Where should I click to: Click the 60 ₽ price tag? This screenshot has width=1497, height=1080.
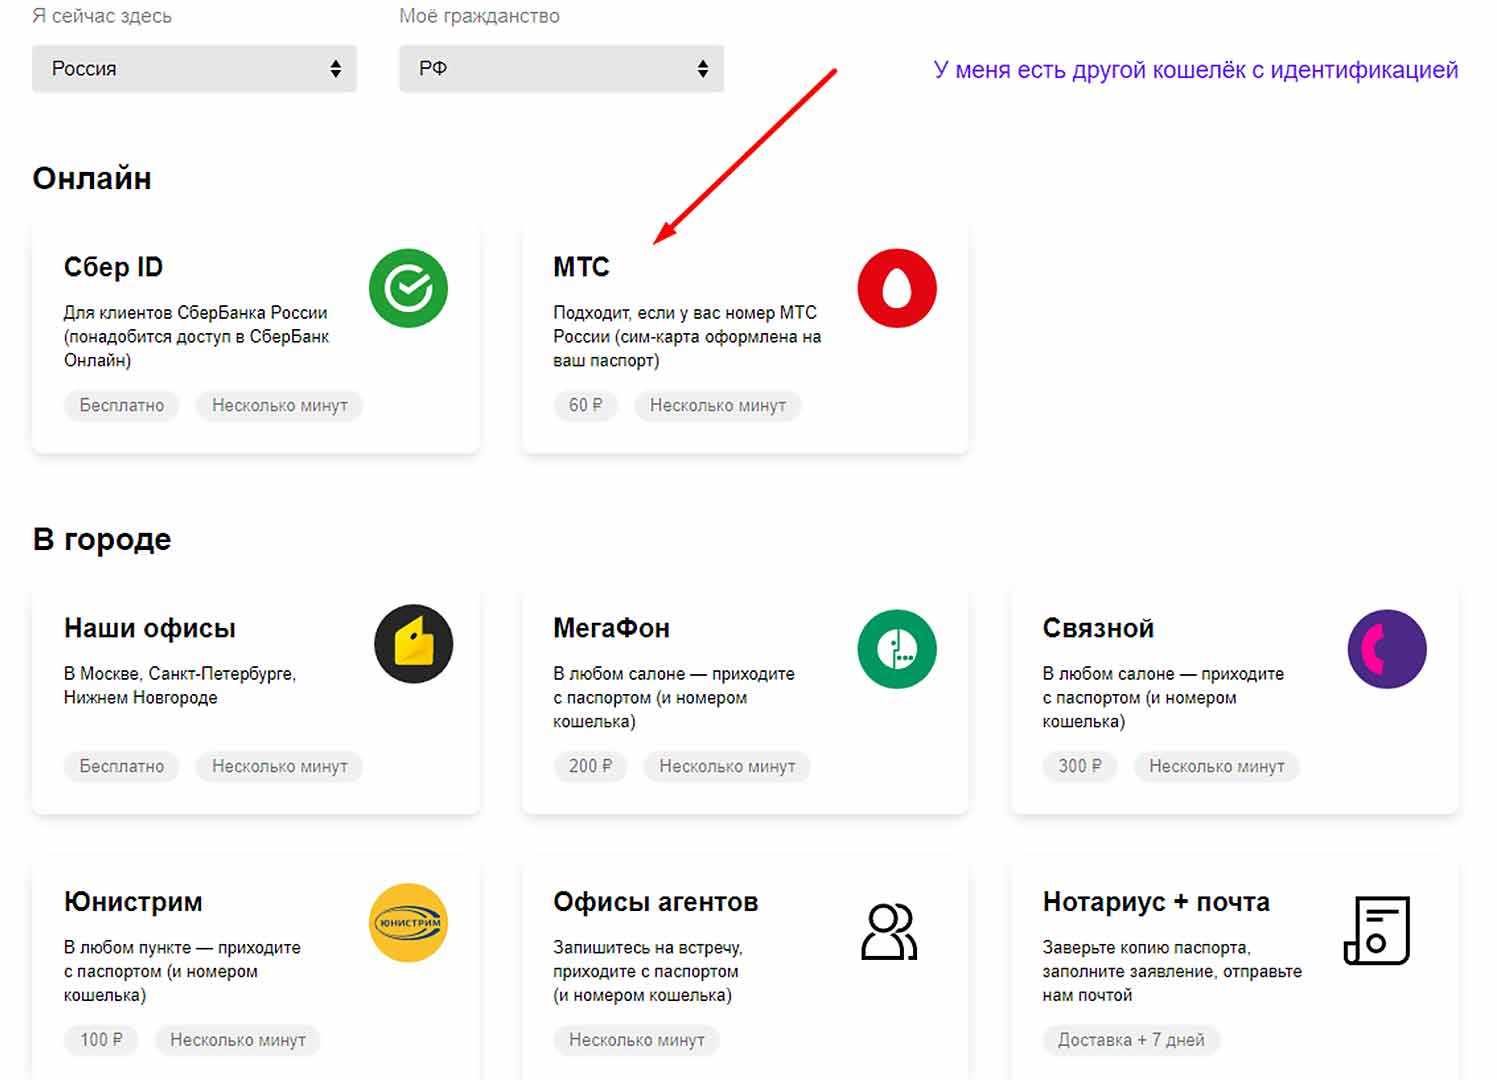coord(585,406)
